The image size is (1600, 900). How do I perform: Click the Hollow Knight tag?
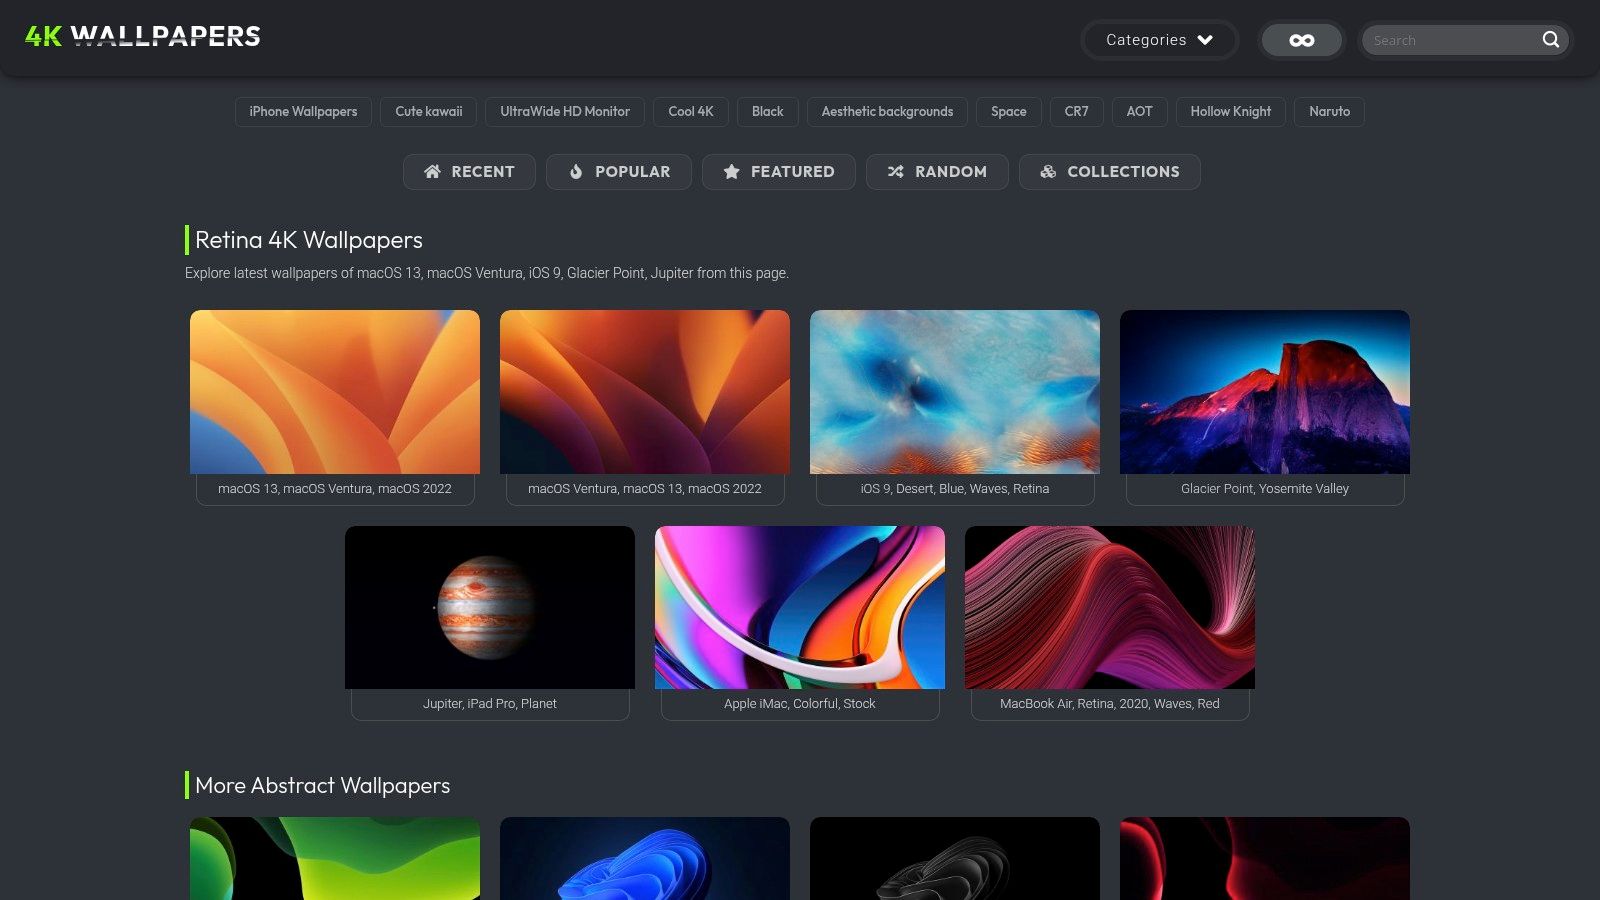(1231, 112)
